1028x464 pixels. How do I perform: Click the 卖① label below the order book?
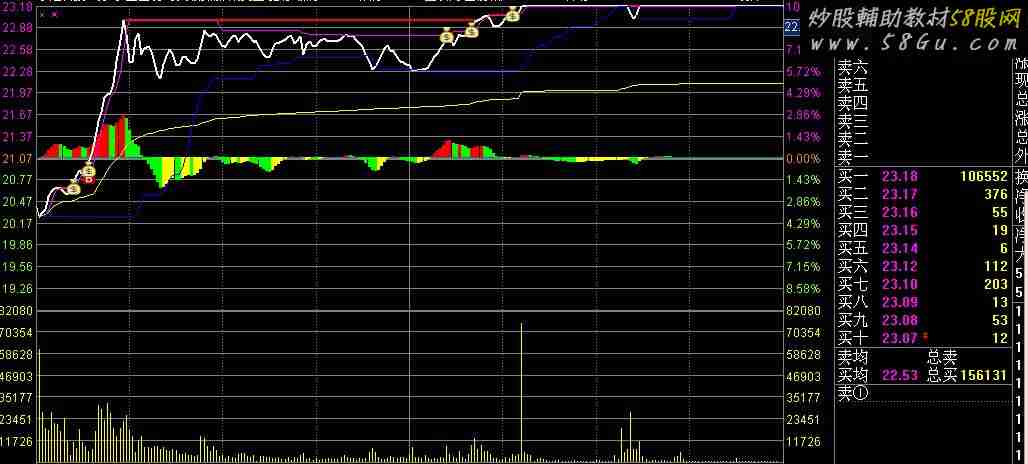(x=853, y=393)
